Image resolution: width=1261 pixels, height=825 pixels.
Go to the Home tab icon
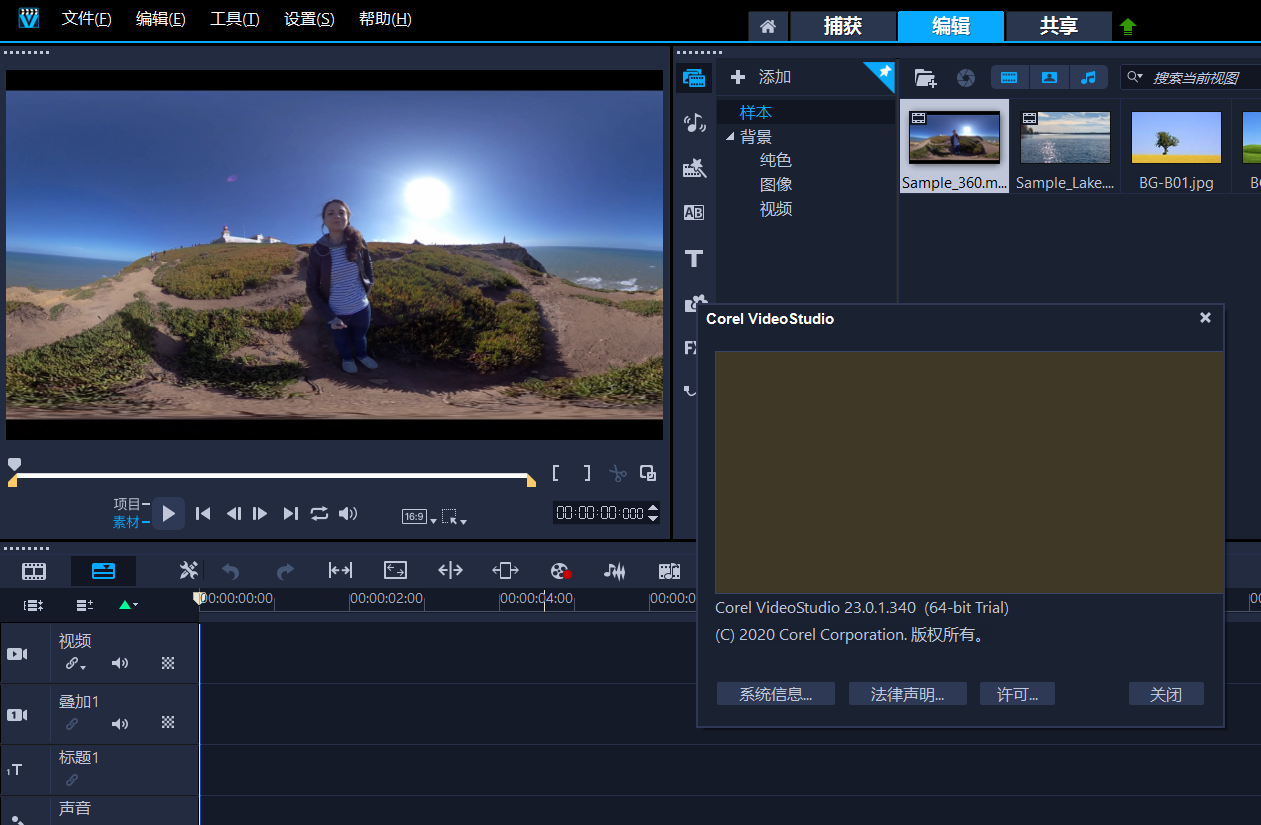point(768,26)
